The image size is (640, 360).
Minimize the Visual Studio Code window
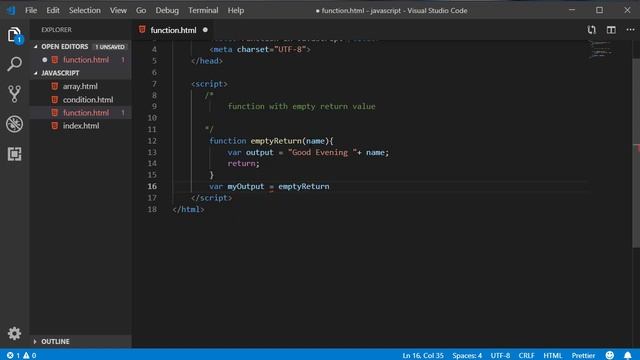pyautogui.click(x=572, y=10)
